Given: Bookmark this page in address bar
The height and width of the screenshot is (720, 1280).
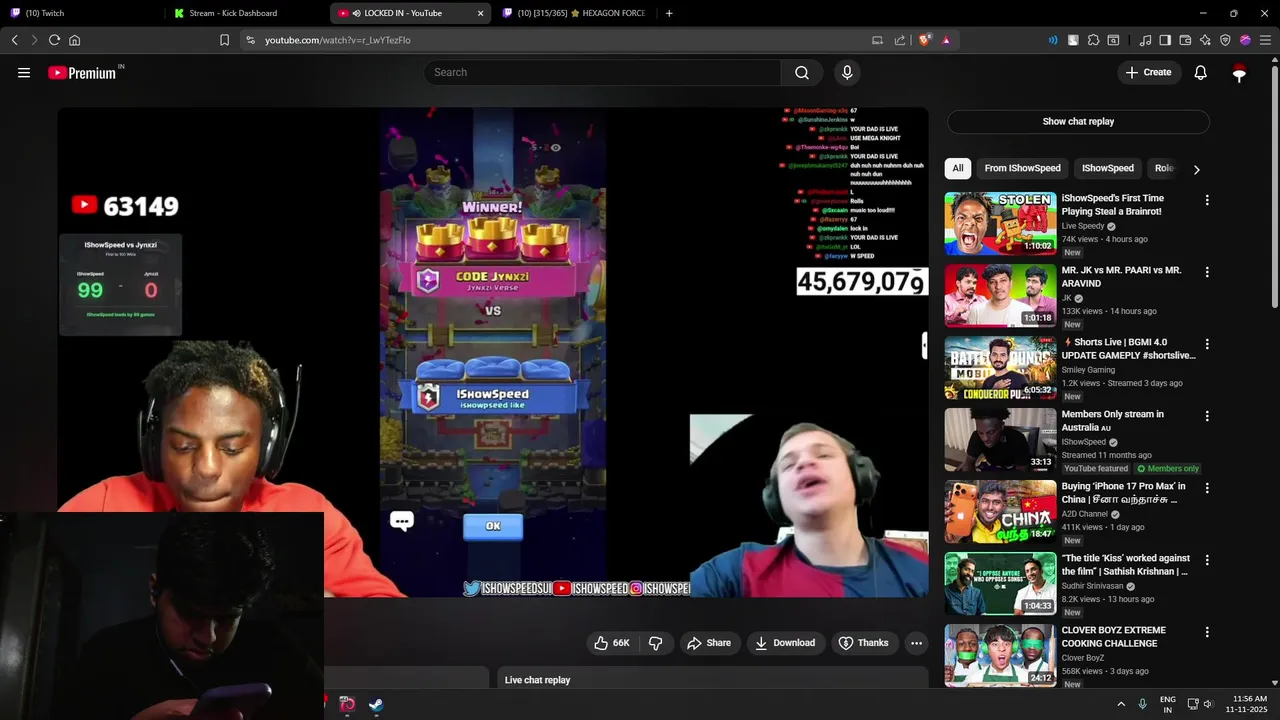Looking at the screenshot, I should [x=224, y=40].
